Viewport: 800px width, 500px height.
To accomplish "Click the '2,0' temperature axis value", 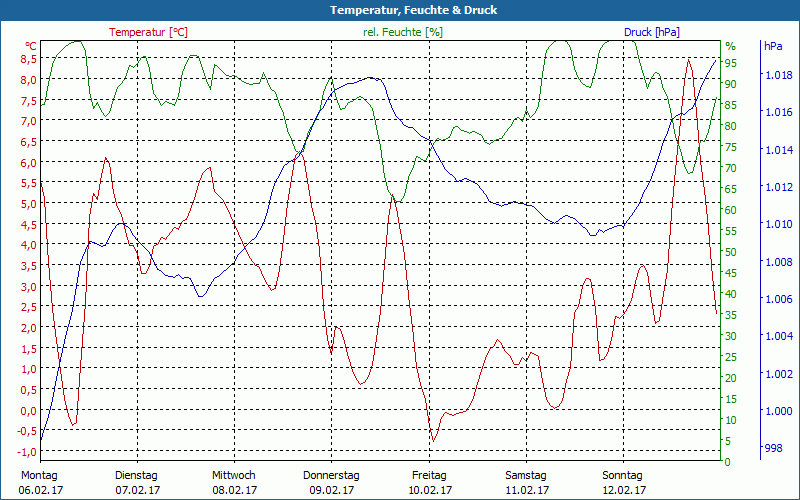I will tap(29, 328).
